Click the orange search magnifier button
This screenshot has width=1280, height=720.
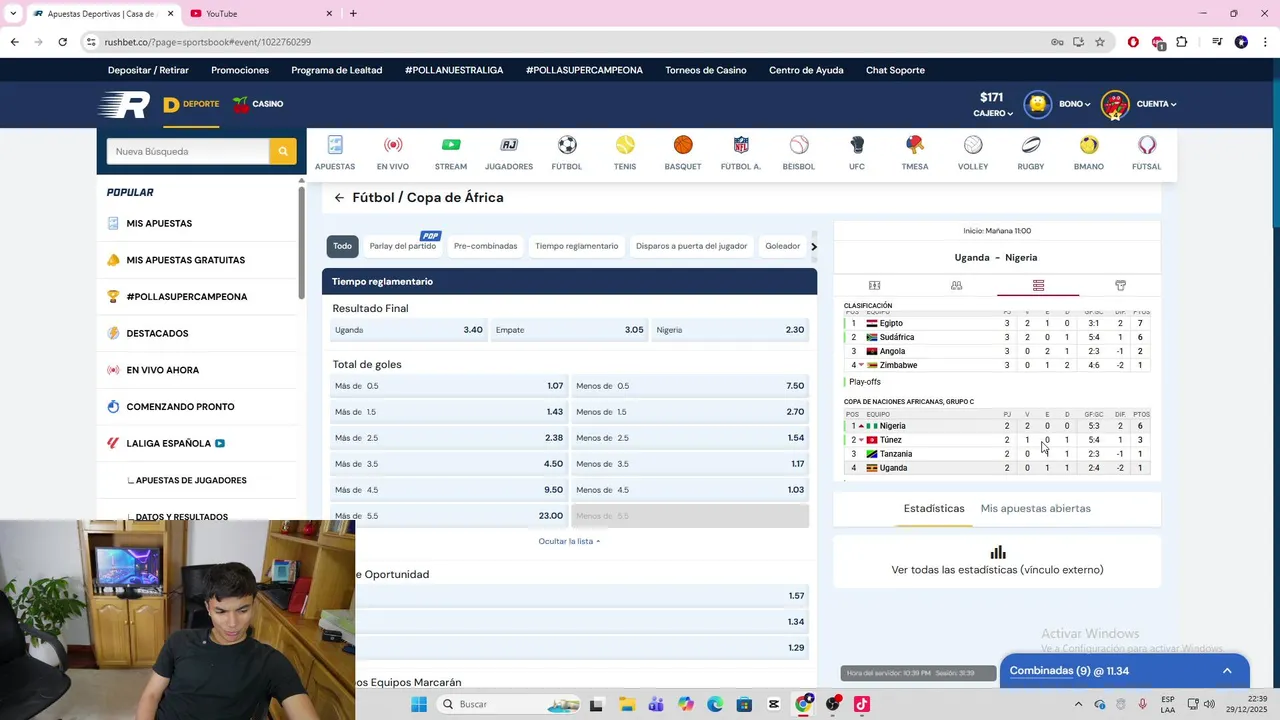click(283, 151)
